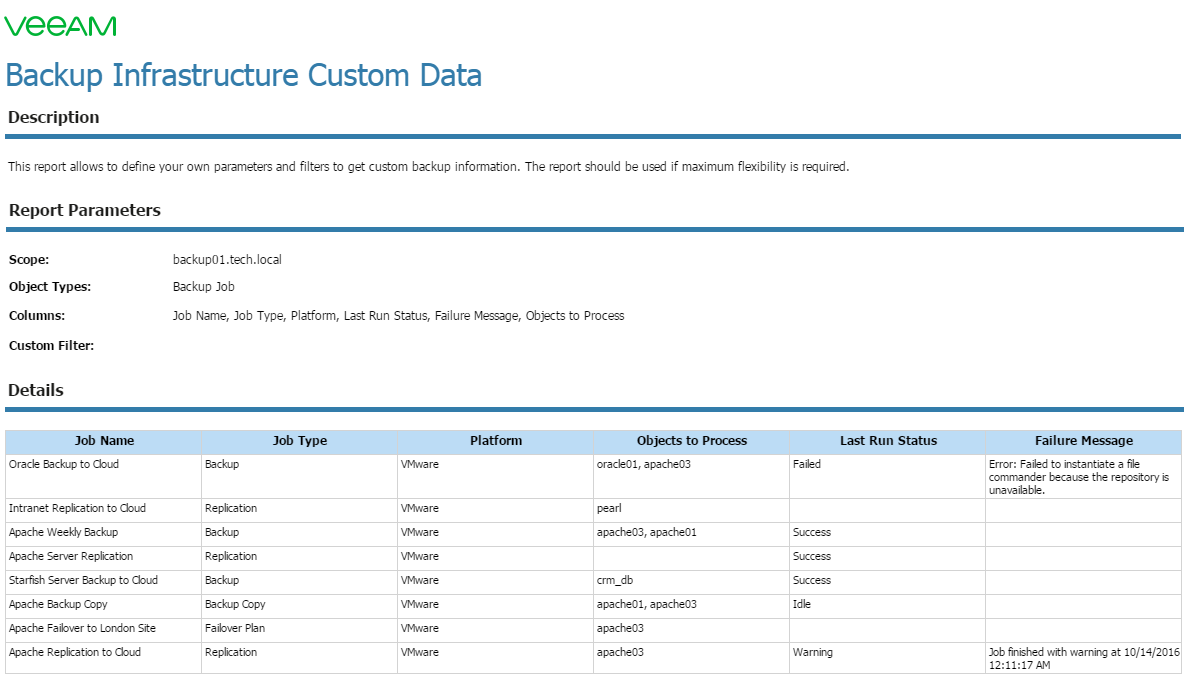Click the Description section heading

point(54,117)
